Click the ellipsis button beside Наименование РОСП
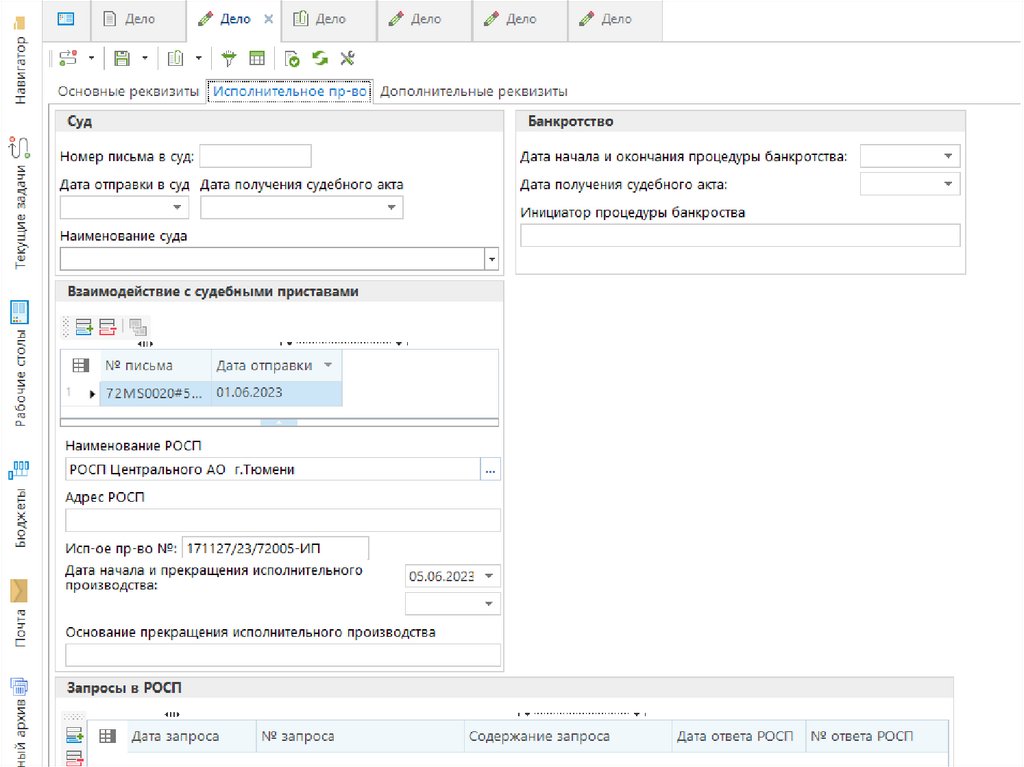This screenshot has width=1024, height=767. 490,469
